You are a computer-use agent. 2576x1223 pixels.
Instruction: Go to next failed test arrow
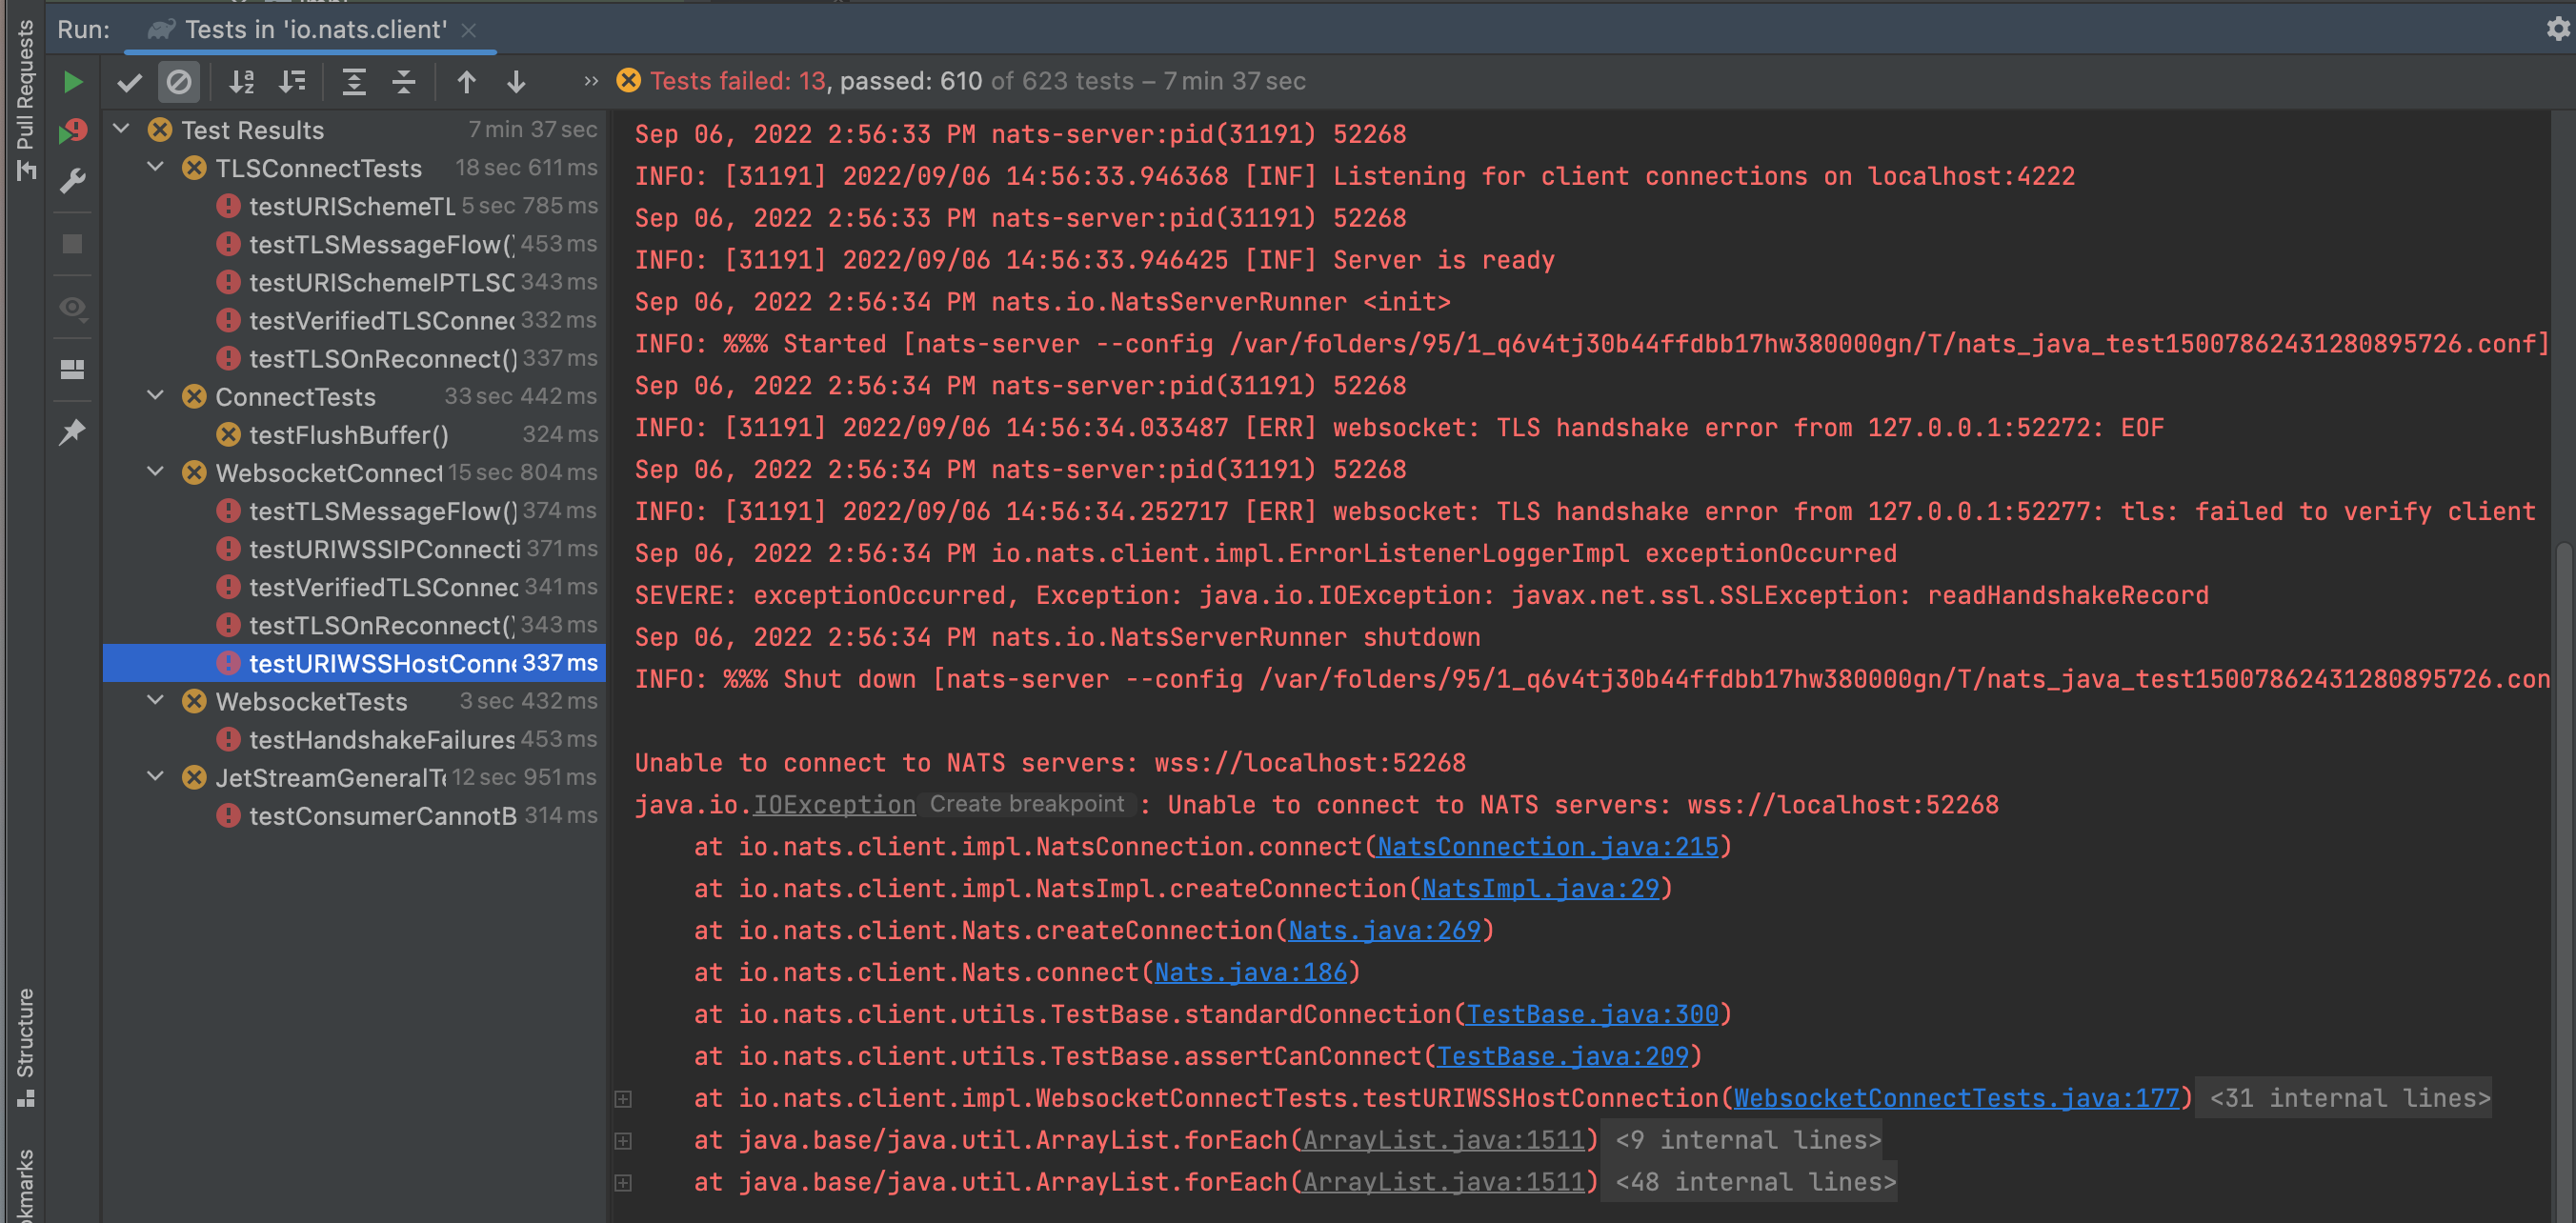[516, 82]
